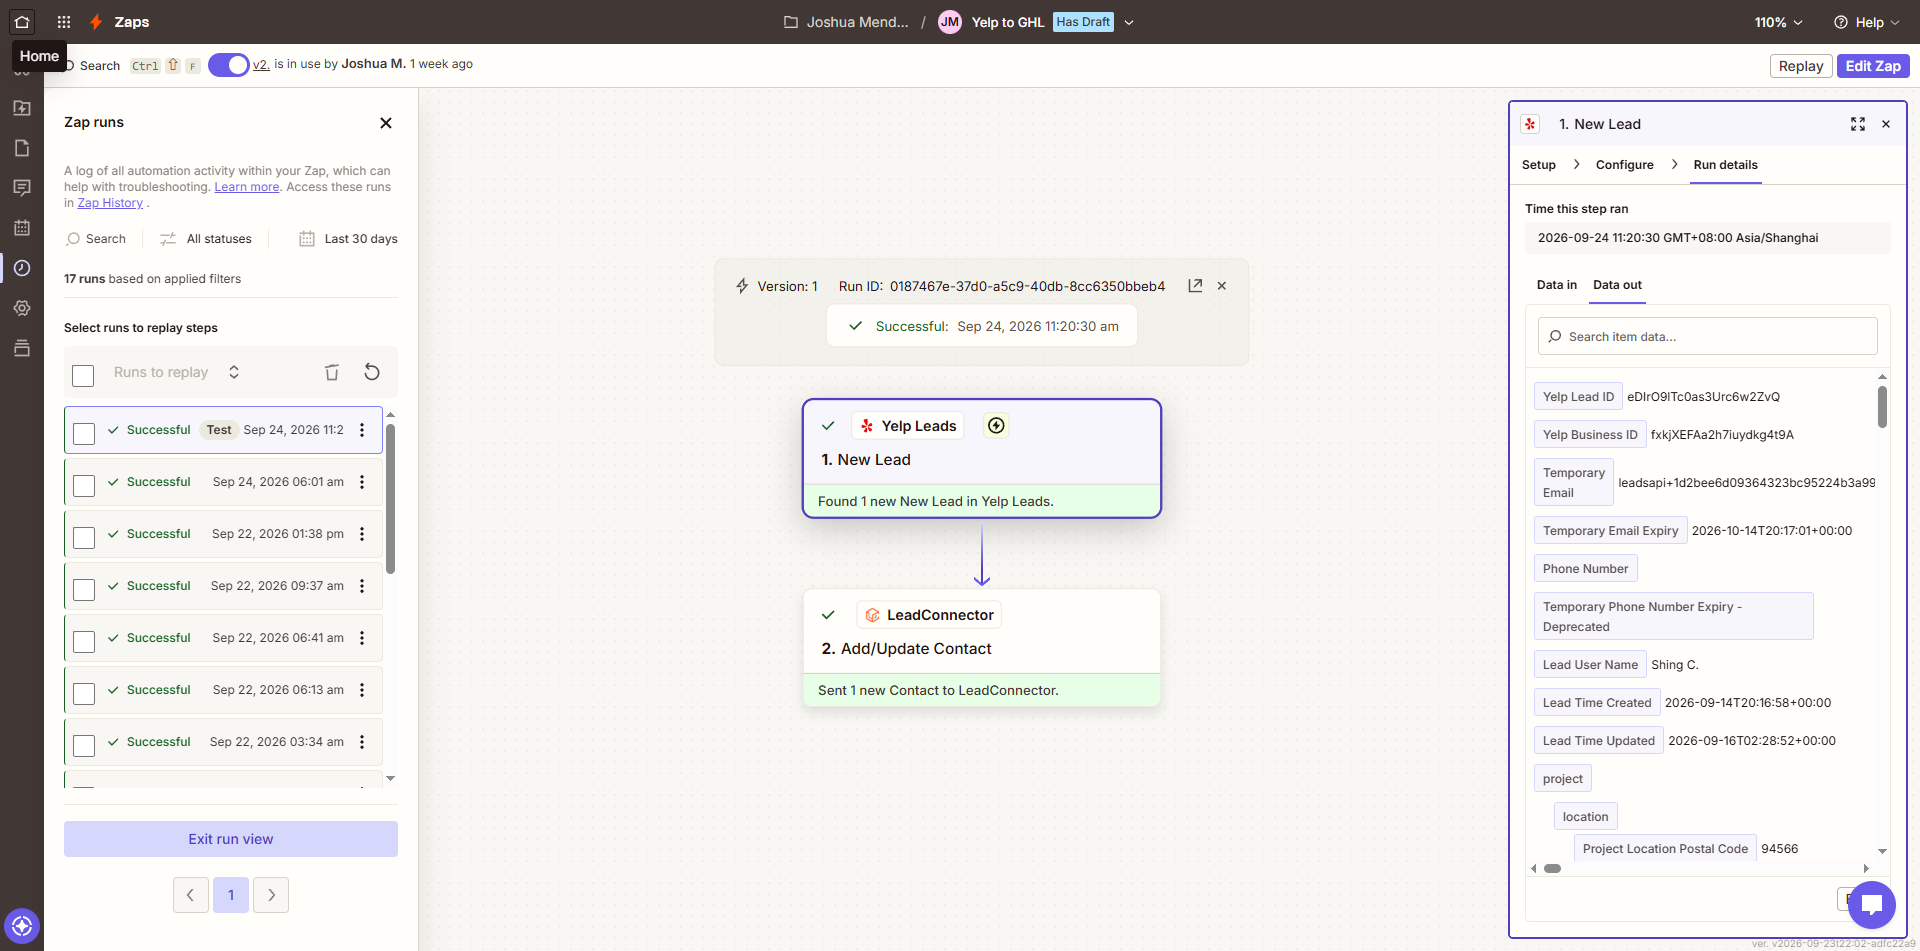Click the replay refresh icon in runs header
This screenshot has height=951, width=1920.
click(x=372, y=372)
